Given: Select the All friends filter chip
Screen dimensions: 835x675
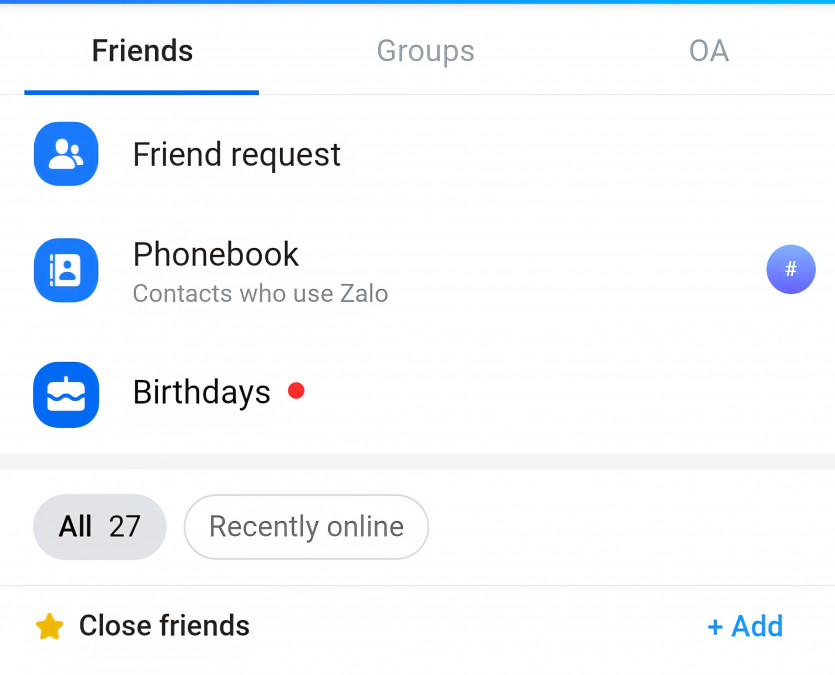Looking at the screenshot, I should [99, 527].
